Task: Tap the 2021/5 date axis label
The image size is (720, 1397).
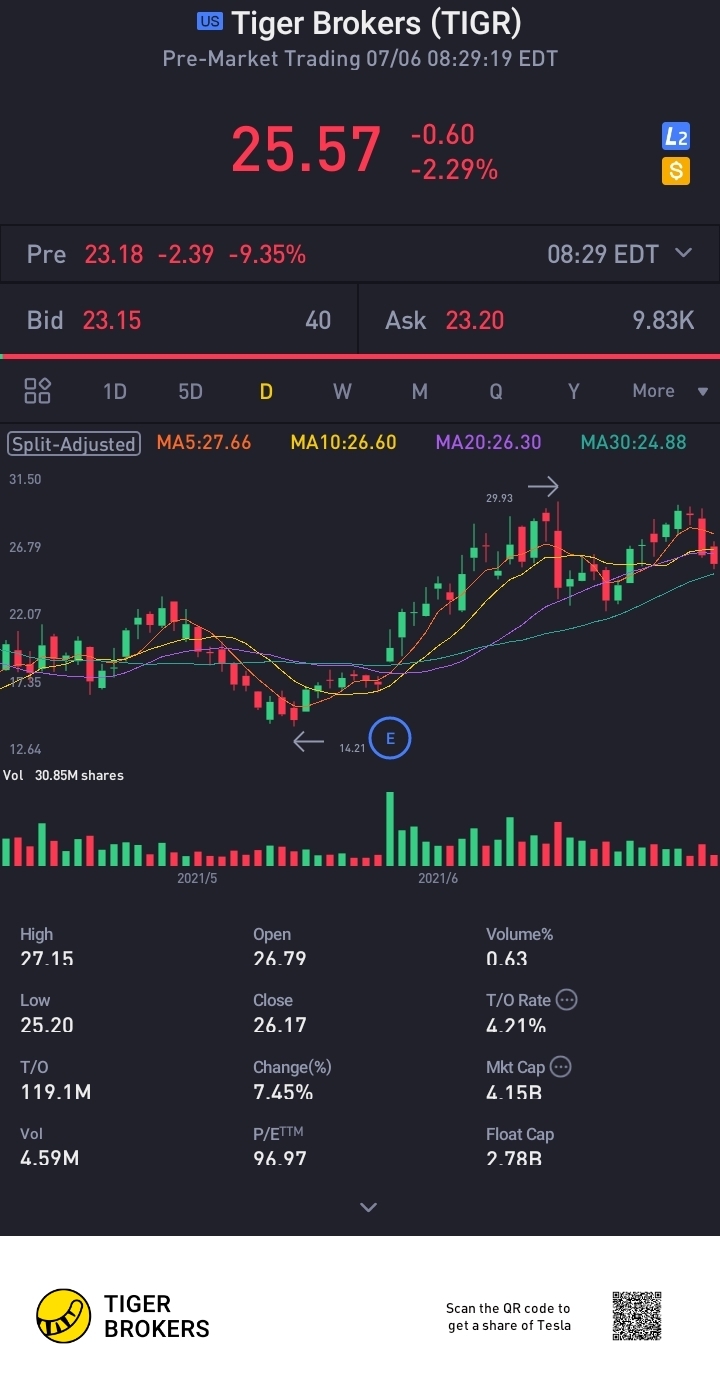Action: pyautogui.click(x=197, y=878)
